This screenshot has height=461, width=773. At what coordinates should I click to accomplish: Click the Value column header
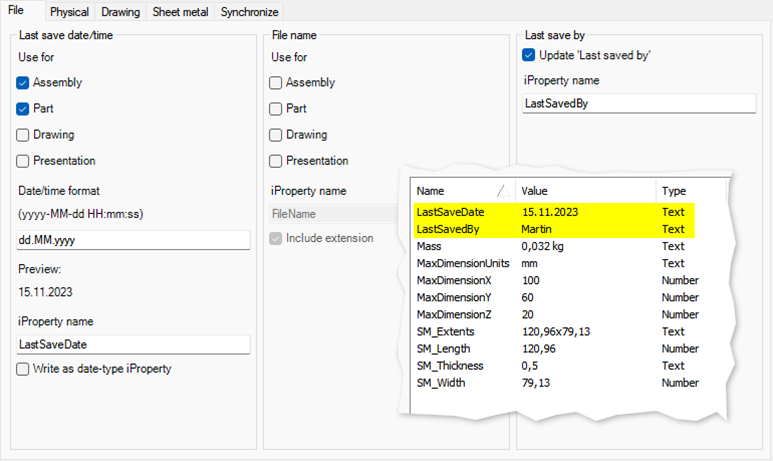click(x=585, y=191)
